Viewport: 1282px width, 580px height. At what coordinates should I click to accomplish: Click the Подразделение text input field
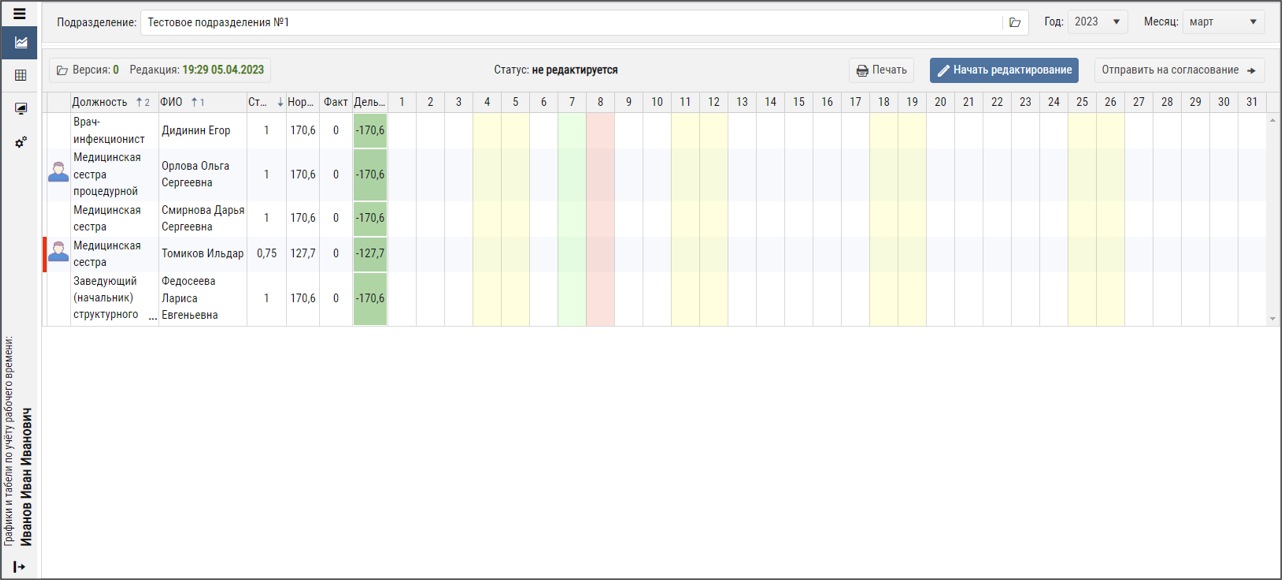coord(570,22)
